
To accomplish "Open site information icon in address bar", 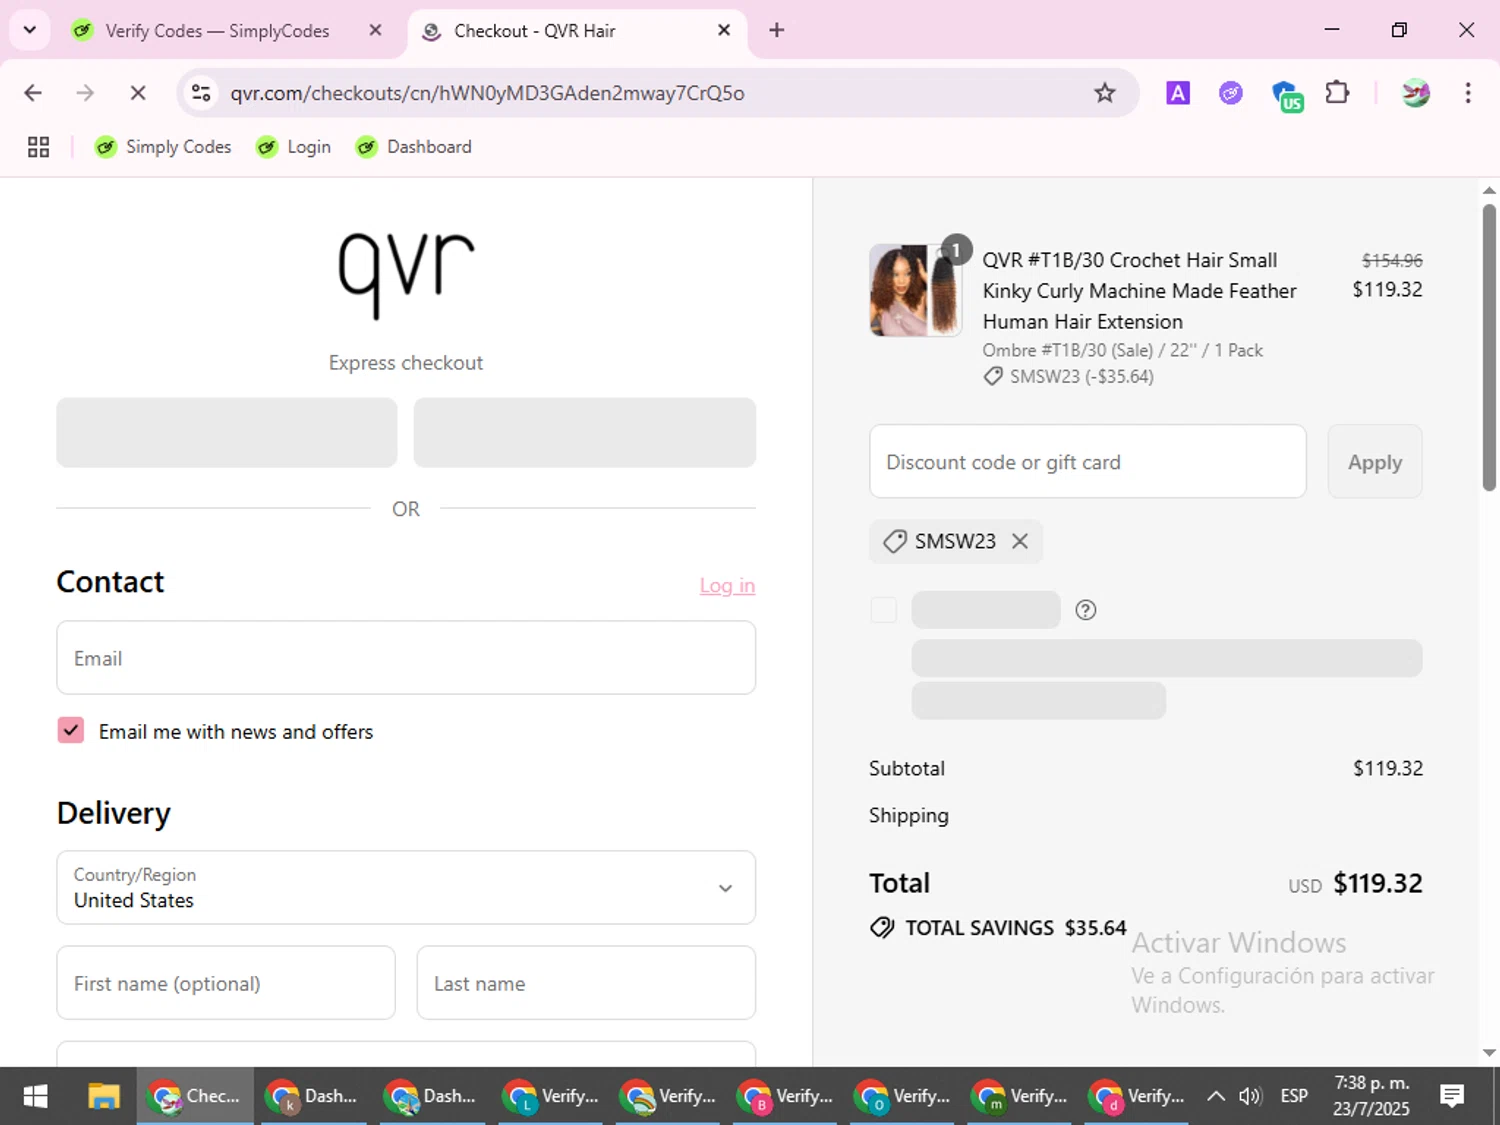I will coord(201,93).
